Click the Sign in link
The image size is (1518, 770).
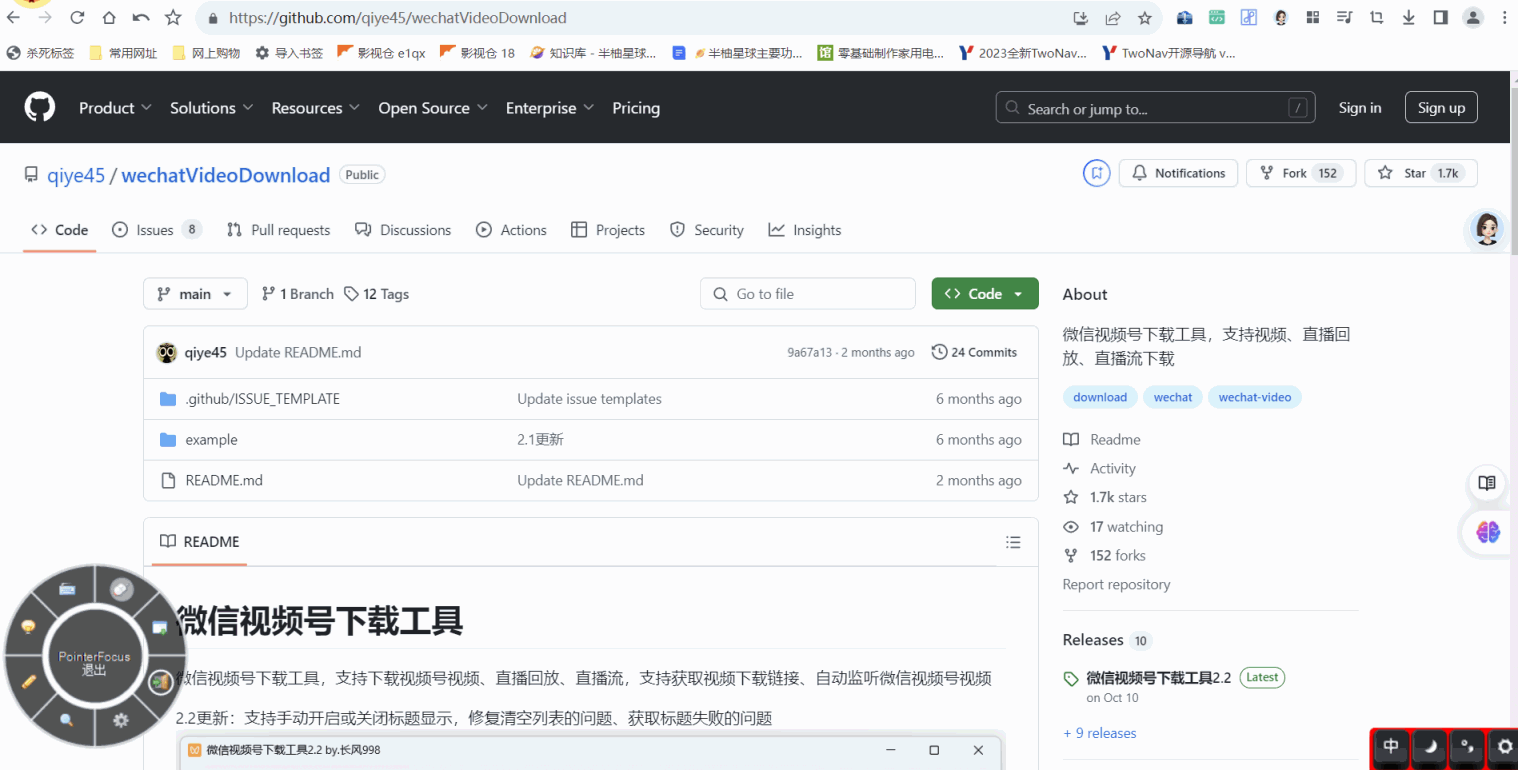[x=1360, y=108]
